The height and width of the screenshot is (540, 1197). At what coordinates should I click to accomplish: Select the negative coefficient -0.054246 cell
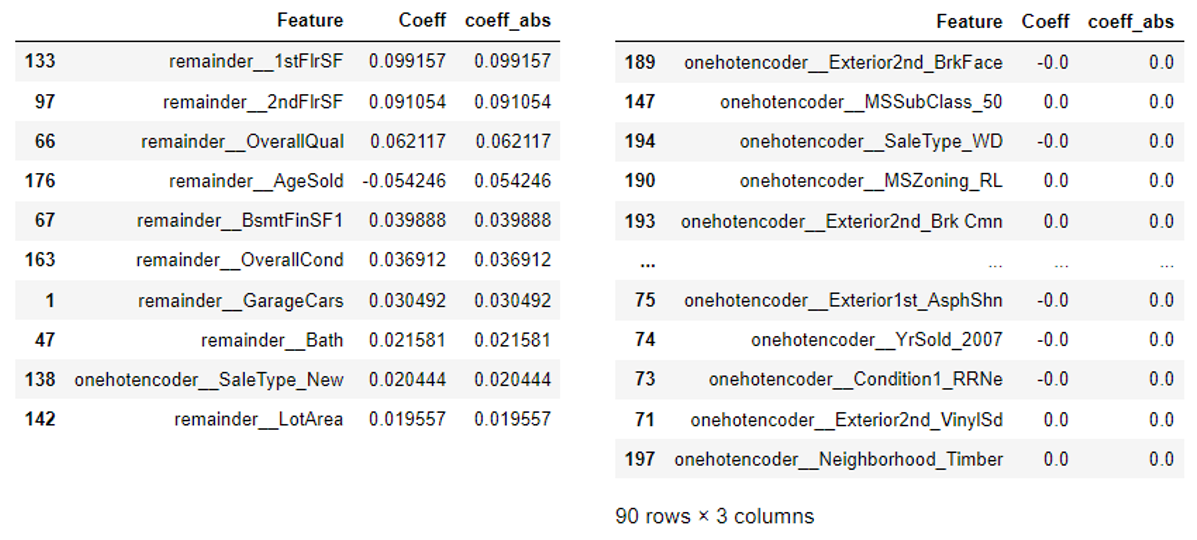[407, 181]
